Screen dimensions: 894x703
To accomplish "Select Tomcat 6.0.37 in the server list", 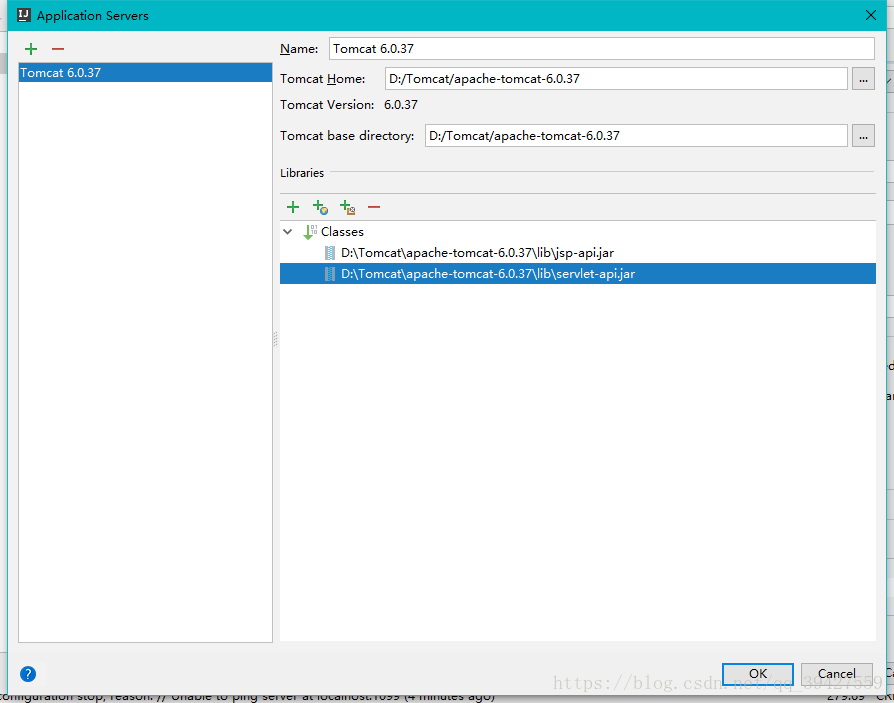I will (x=145, y=72).
